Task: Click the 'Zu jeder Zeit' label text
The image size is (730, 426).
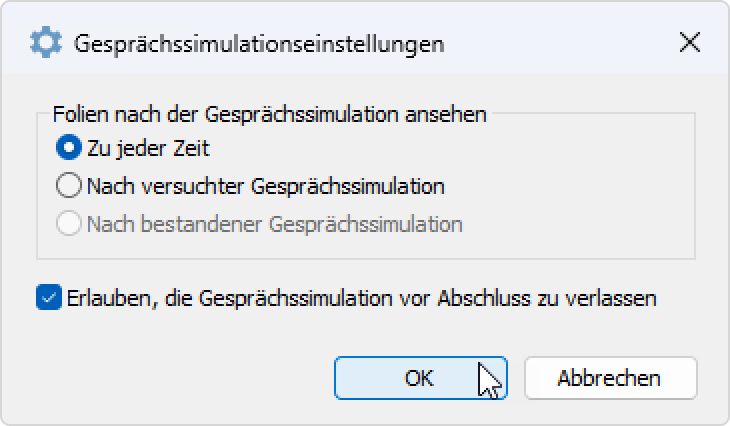Action: pyautogui.click(x=149, y=149)
